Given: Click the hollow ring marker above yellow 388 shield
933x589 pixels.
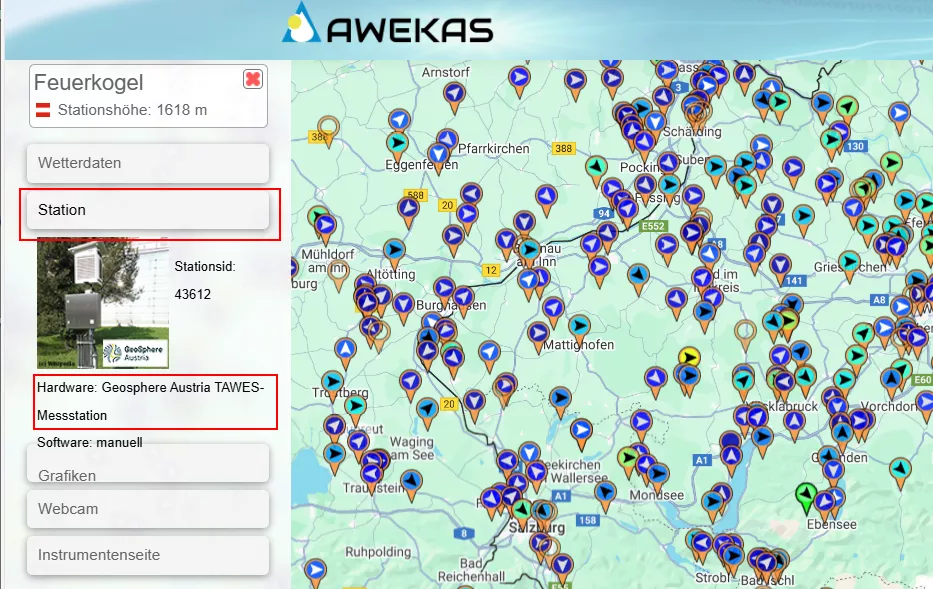Looking at the screenshot, I should [x=328, y=130].
